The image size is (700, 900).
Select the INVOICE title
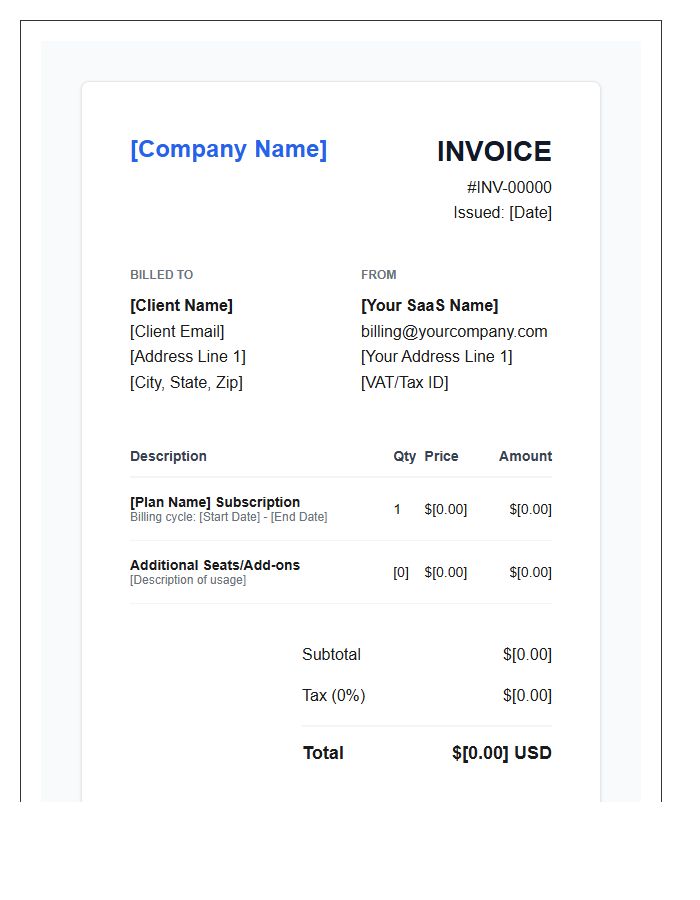494,152
